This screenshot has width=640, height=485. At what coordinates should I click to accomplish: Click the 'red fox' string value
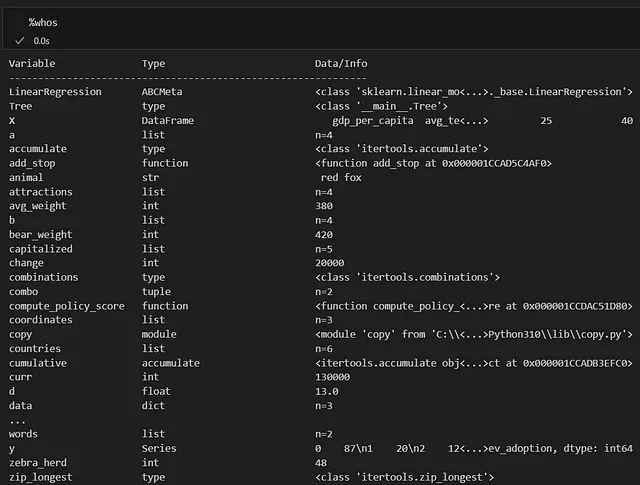pyautogui.click(x=341, y=178)
